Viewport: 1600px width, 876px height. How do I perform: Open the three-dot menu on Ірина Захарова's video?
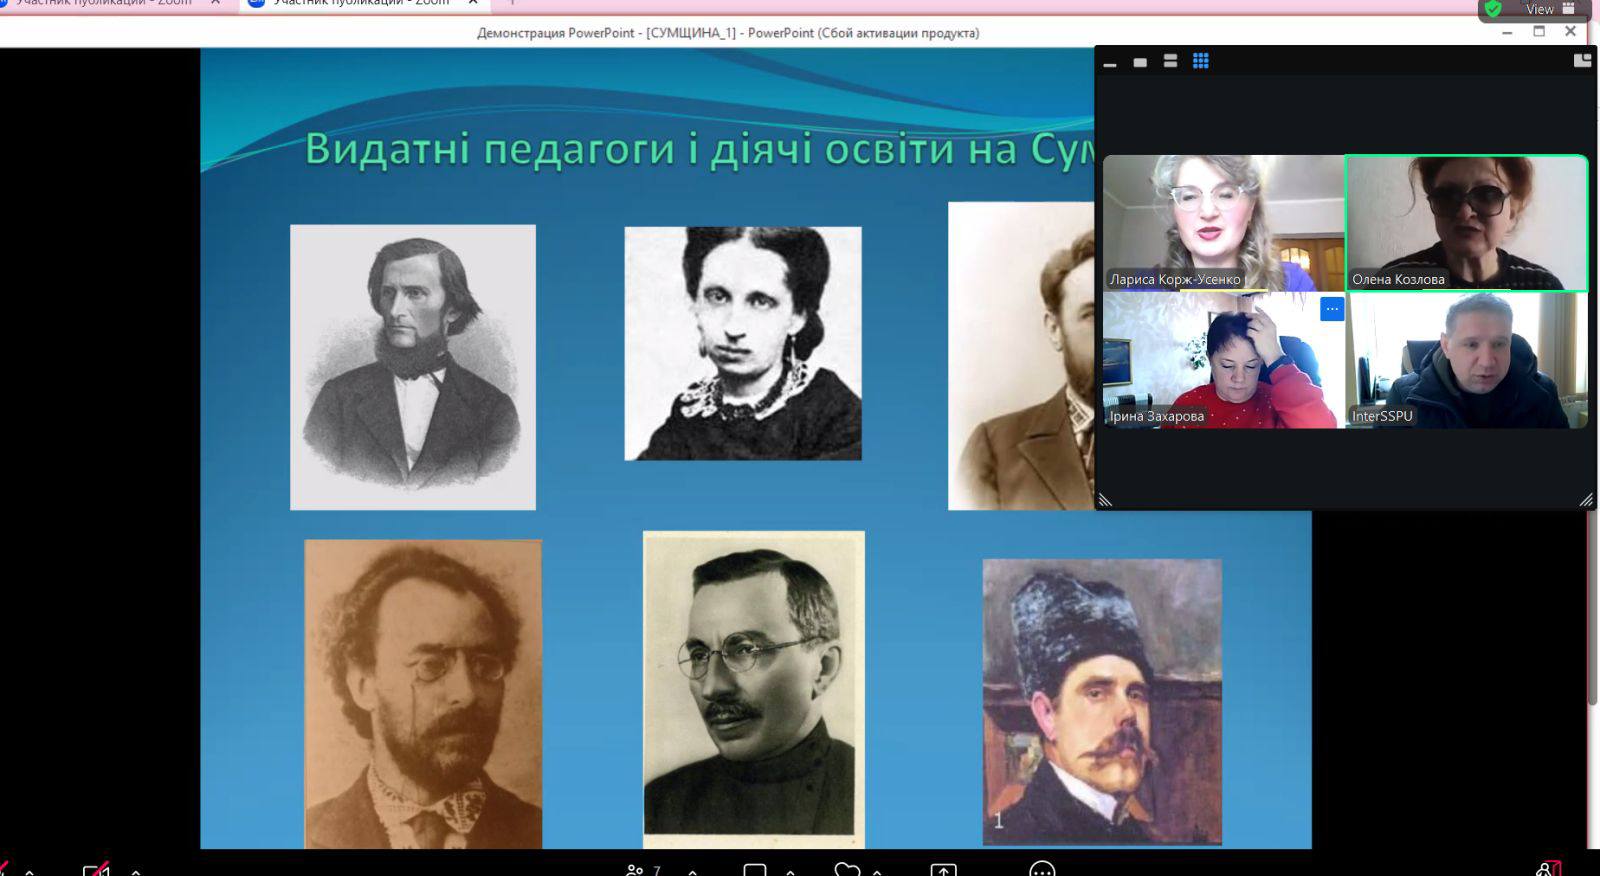click(1331, 309)
